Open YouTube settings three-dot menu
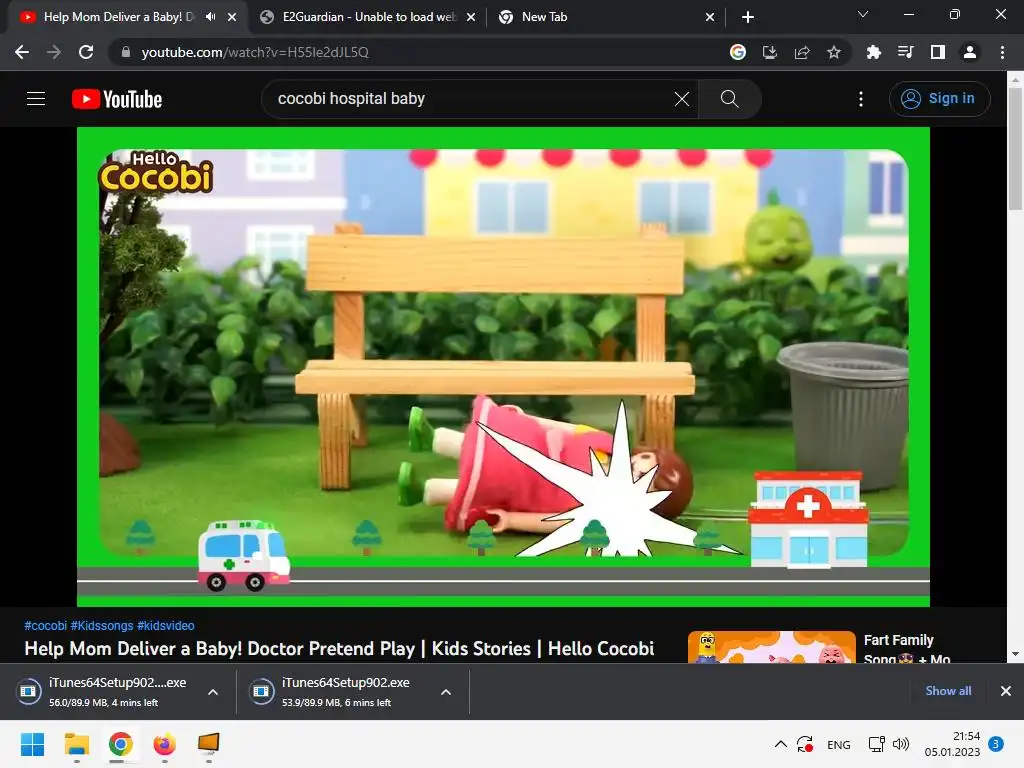1024x768 pixels. pyautogui.click(x=861, y=99)
